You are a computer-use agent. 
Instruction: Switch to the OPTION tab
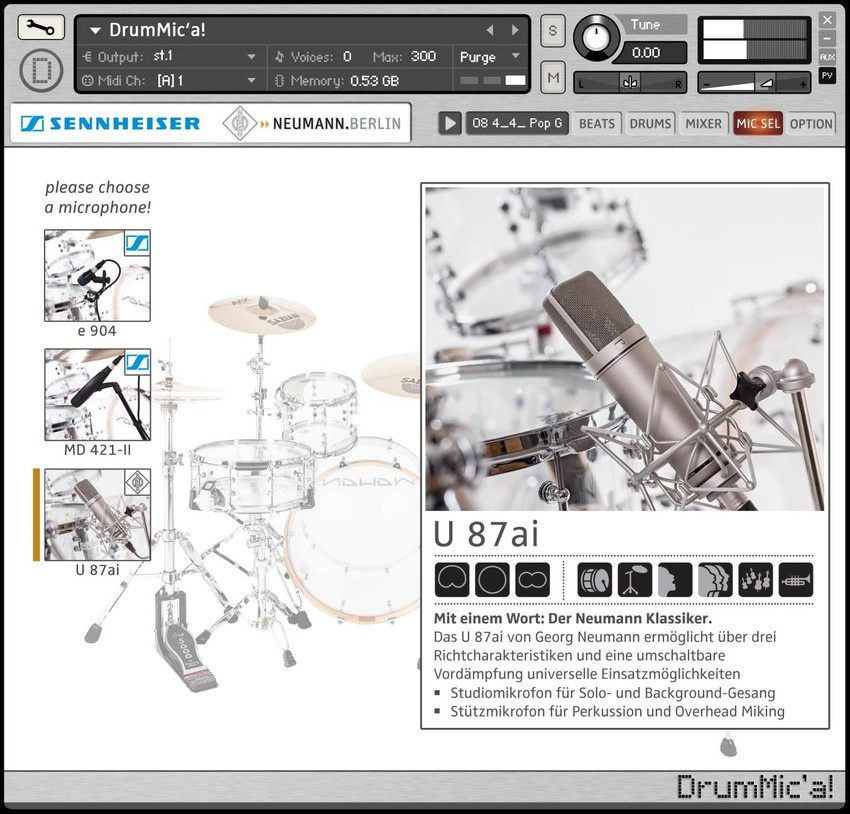(x=811, y=124)
